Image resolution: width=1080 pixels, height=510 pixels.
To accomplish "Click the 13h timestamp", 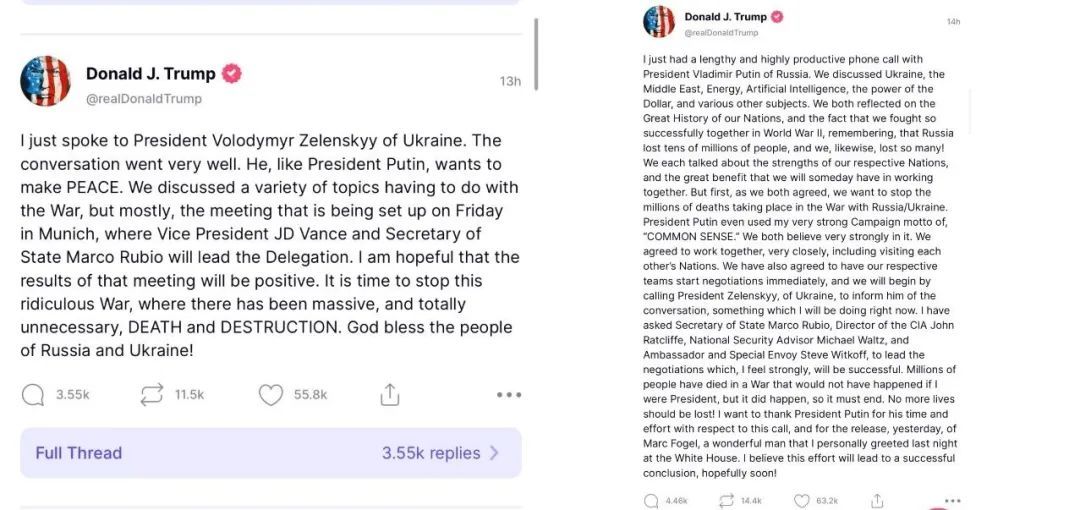I will coord(510,81).
